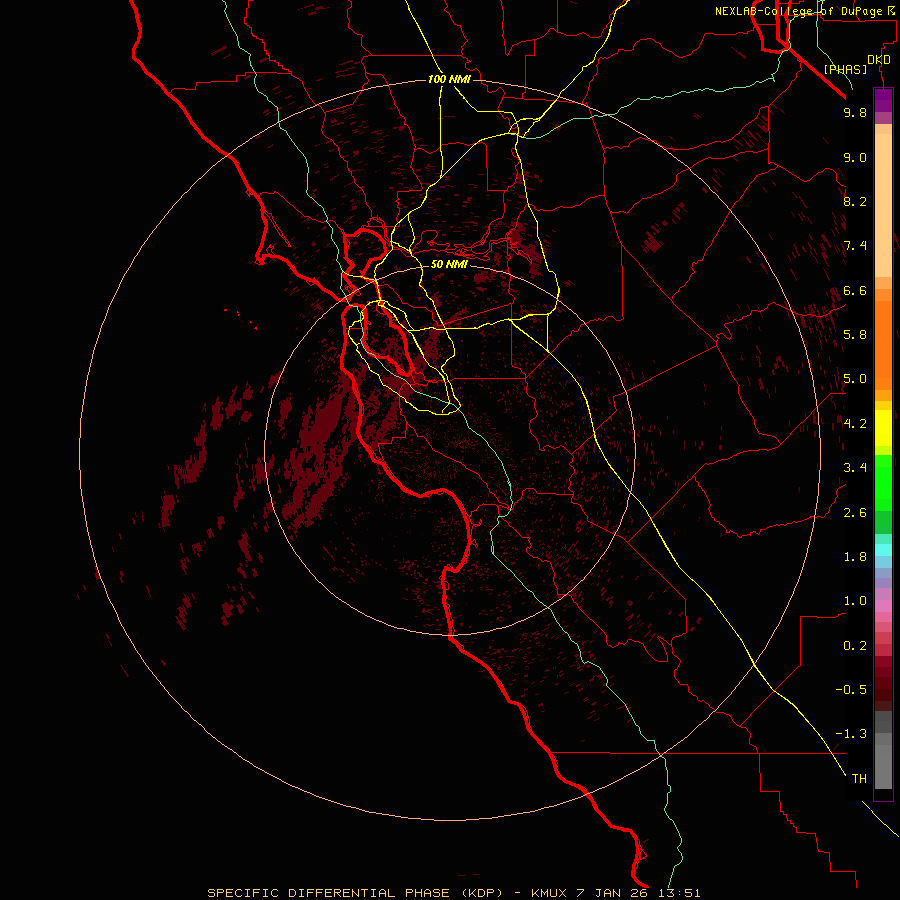900x900 pixels.
Task: Click the 3.4 scale value
Action: tap(855, 468)
